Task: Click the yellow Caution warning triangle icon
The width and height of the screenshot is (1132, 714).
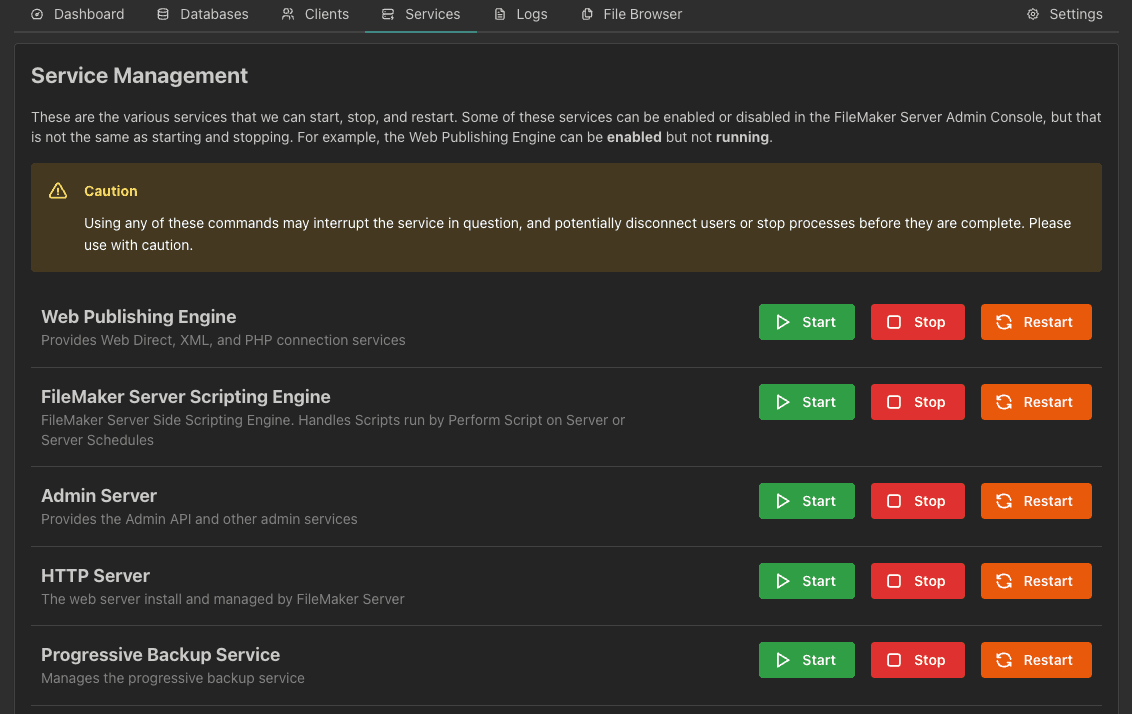Action: click(x=58, y=191)
